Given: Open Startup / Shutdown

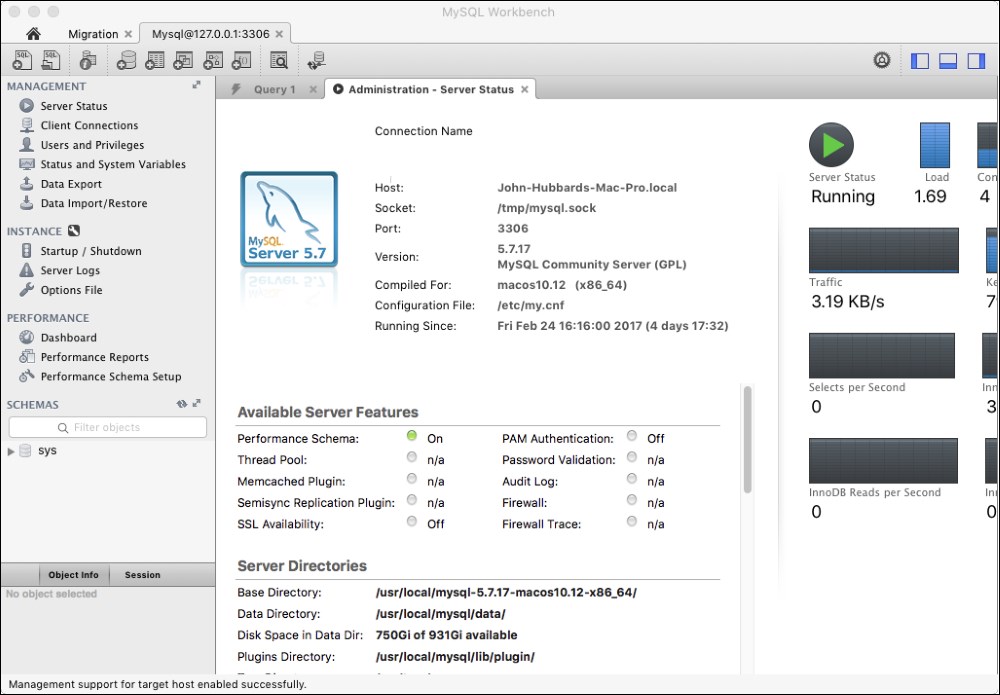Looking at the screenshot, I should (x=91, y=251).
